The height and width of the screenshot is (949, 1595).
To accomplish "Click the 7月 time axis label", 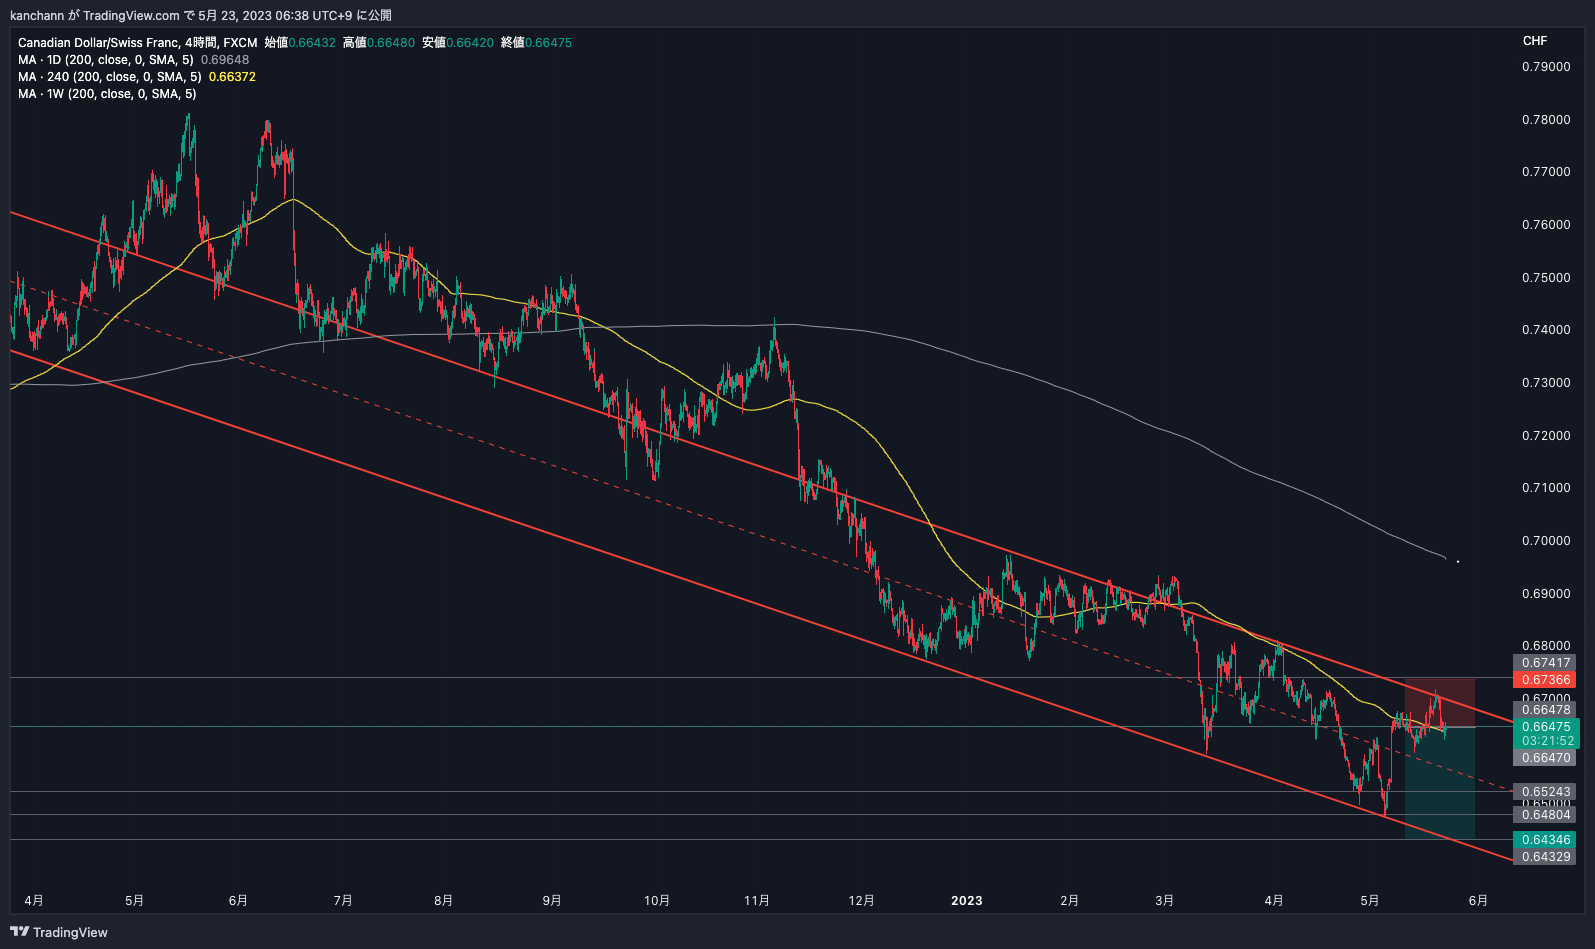I will (x=343, y=901).
